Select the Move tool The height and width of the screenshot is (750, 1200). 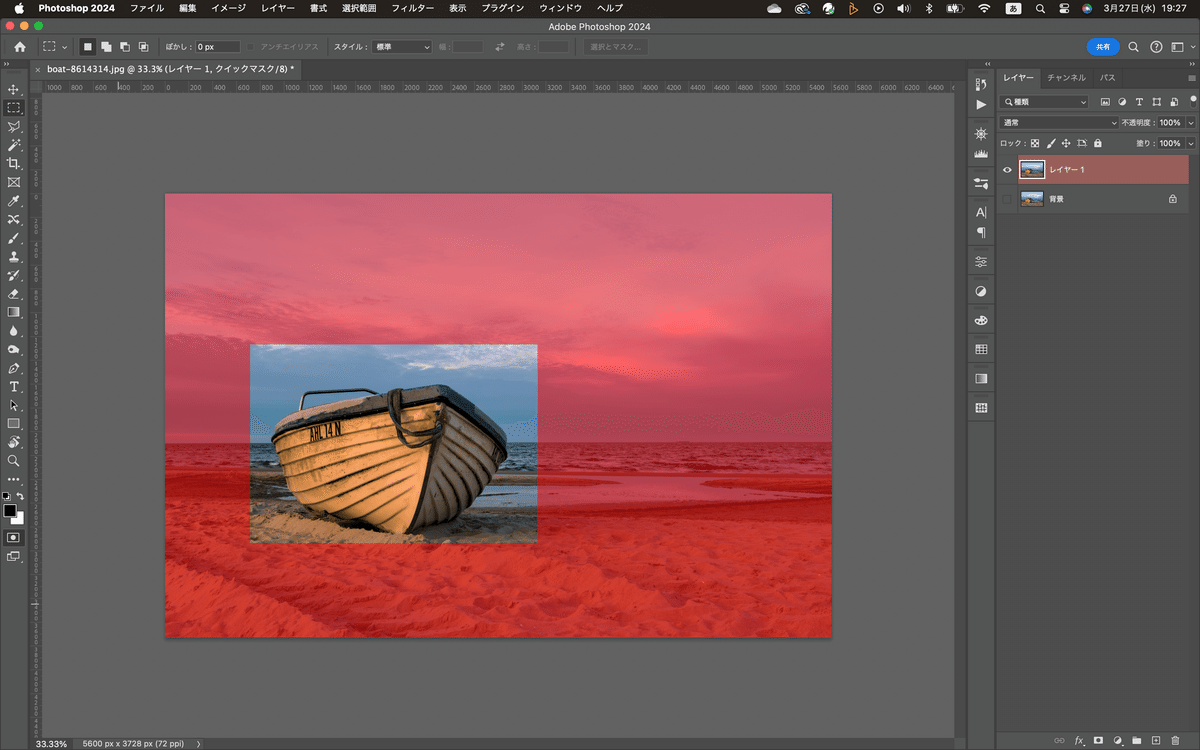point(14,90)
